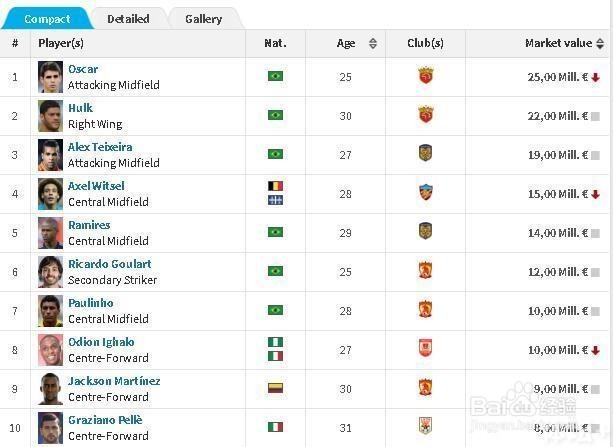Sort the table by Market value arrows
Screen dimensions: 613x447
pyautogui.click(x=600, y=43)
